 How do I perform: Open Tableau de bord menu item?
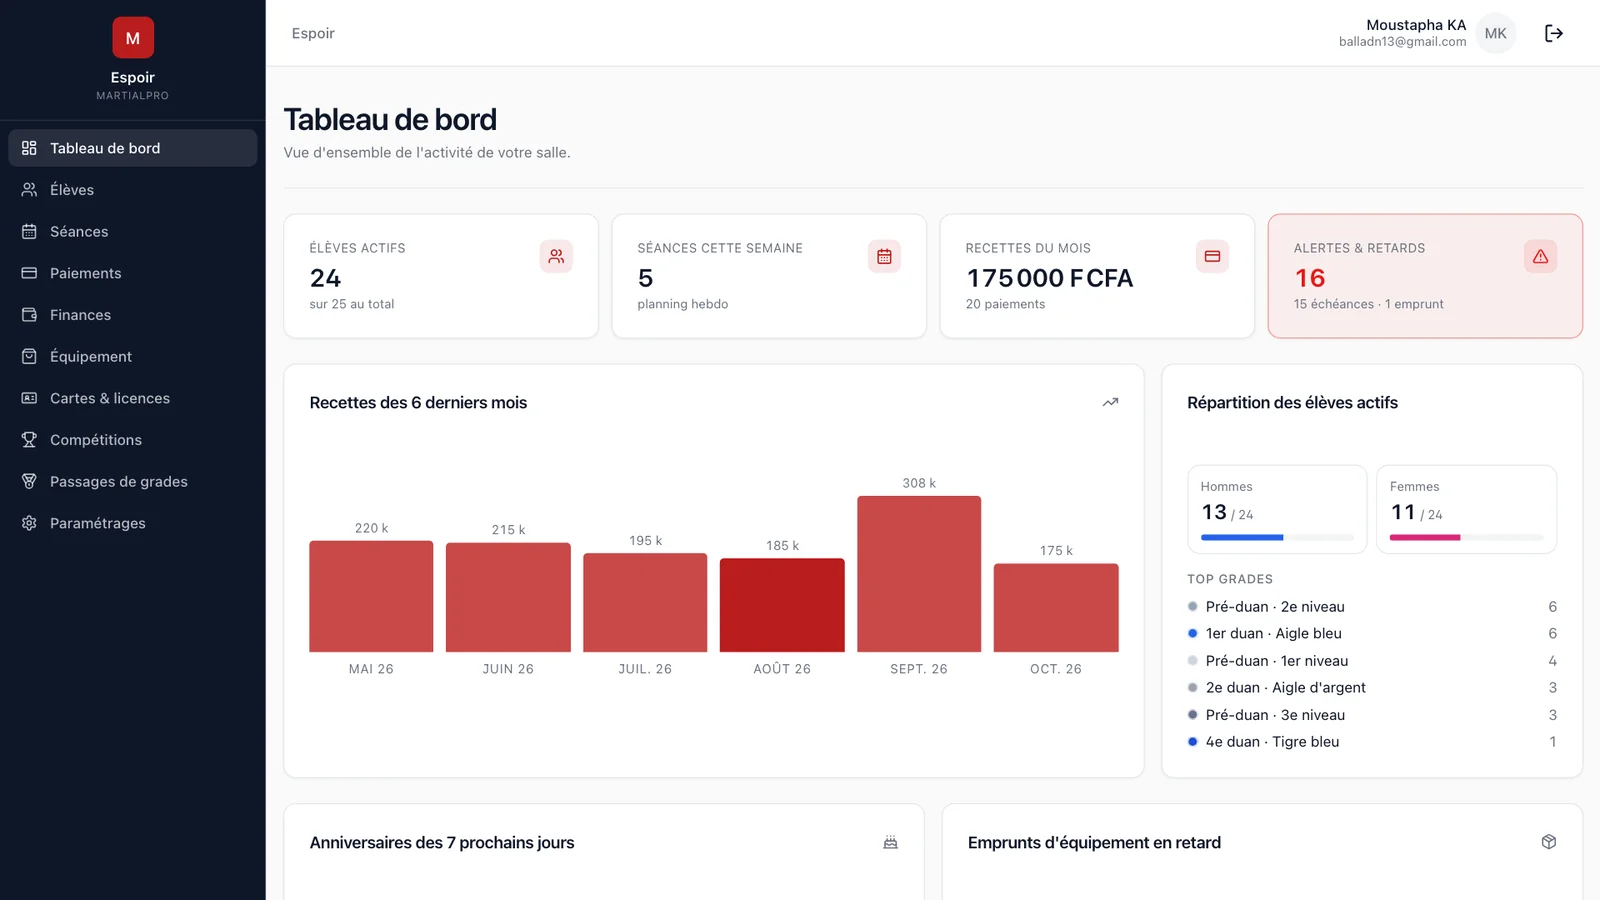pyautogui.click(x=133, y=148)
